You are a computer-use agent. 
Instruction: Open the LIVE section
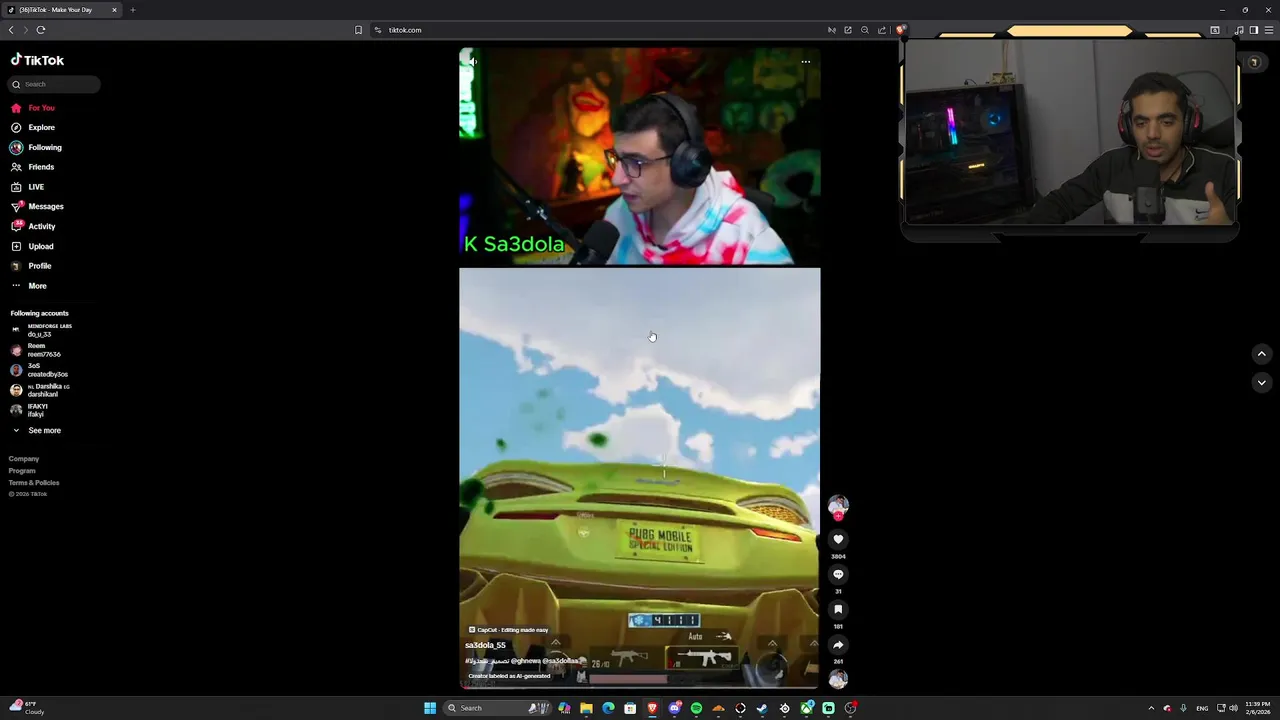point(28,187)
